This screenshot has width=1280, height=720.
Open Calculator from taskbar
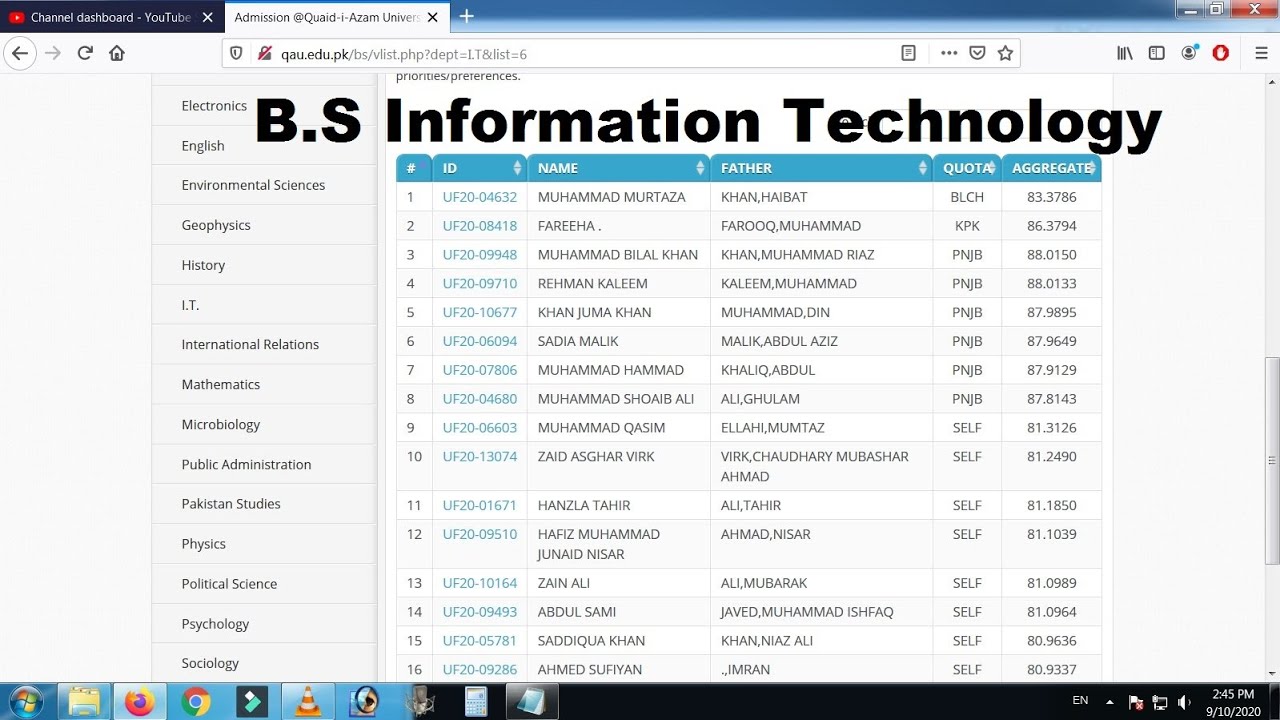pos(476,702)
